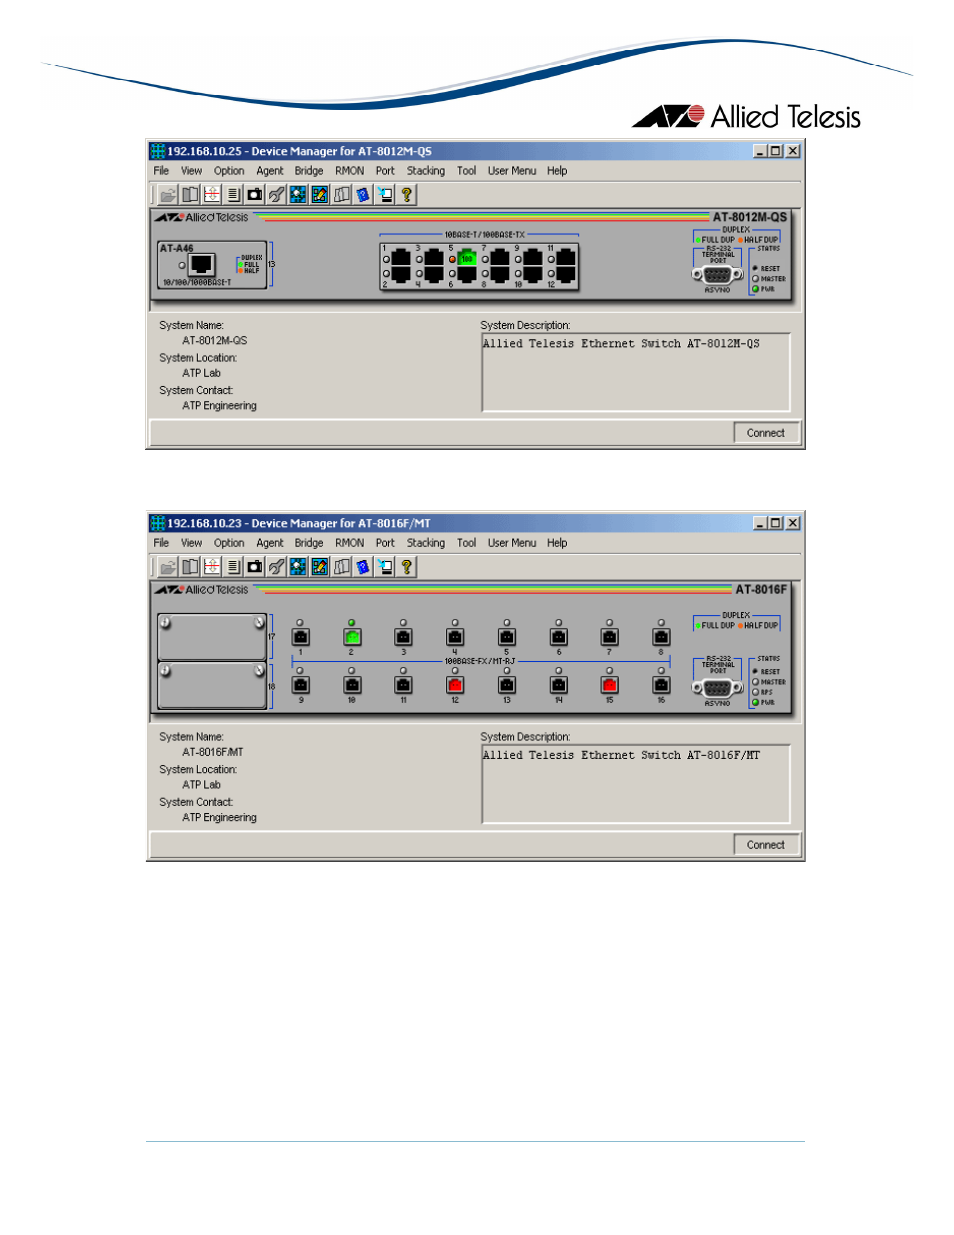This screenshot has height=1235, width=954.
Task: Select port 9 on AT-8016F switch
Action: [300, 685]
